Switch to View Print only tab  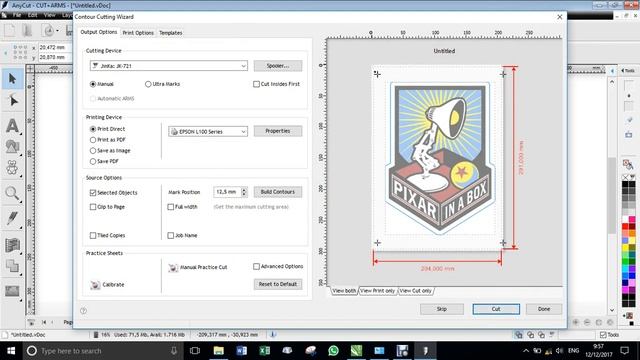(378, 291)
